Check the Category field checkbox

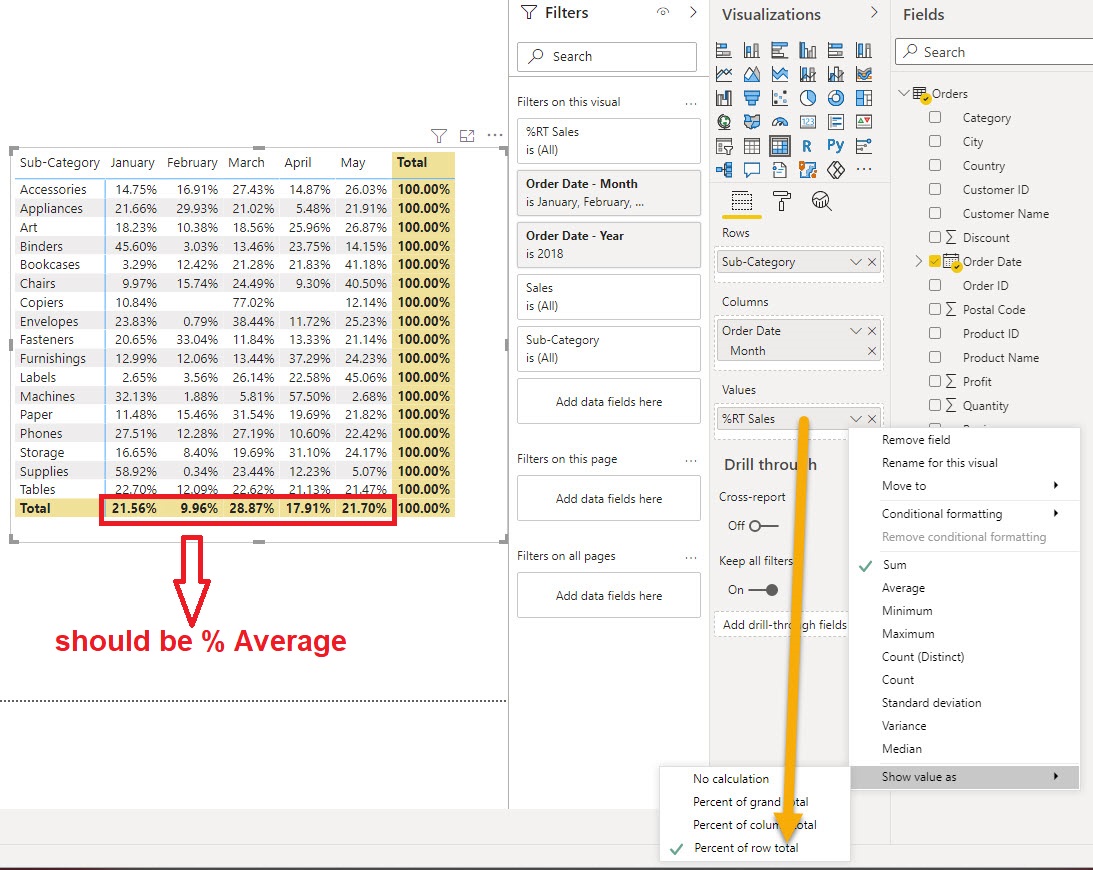click(935, 117)
